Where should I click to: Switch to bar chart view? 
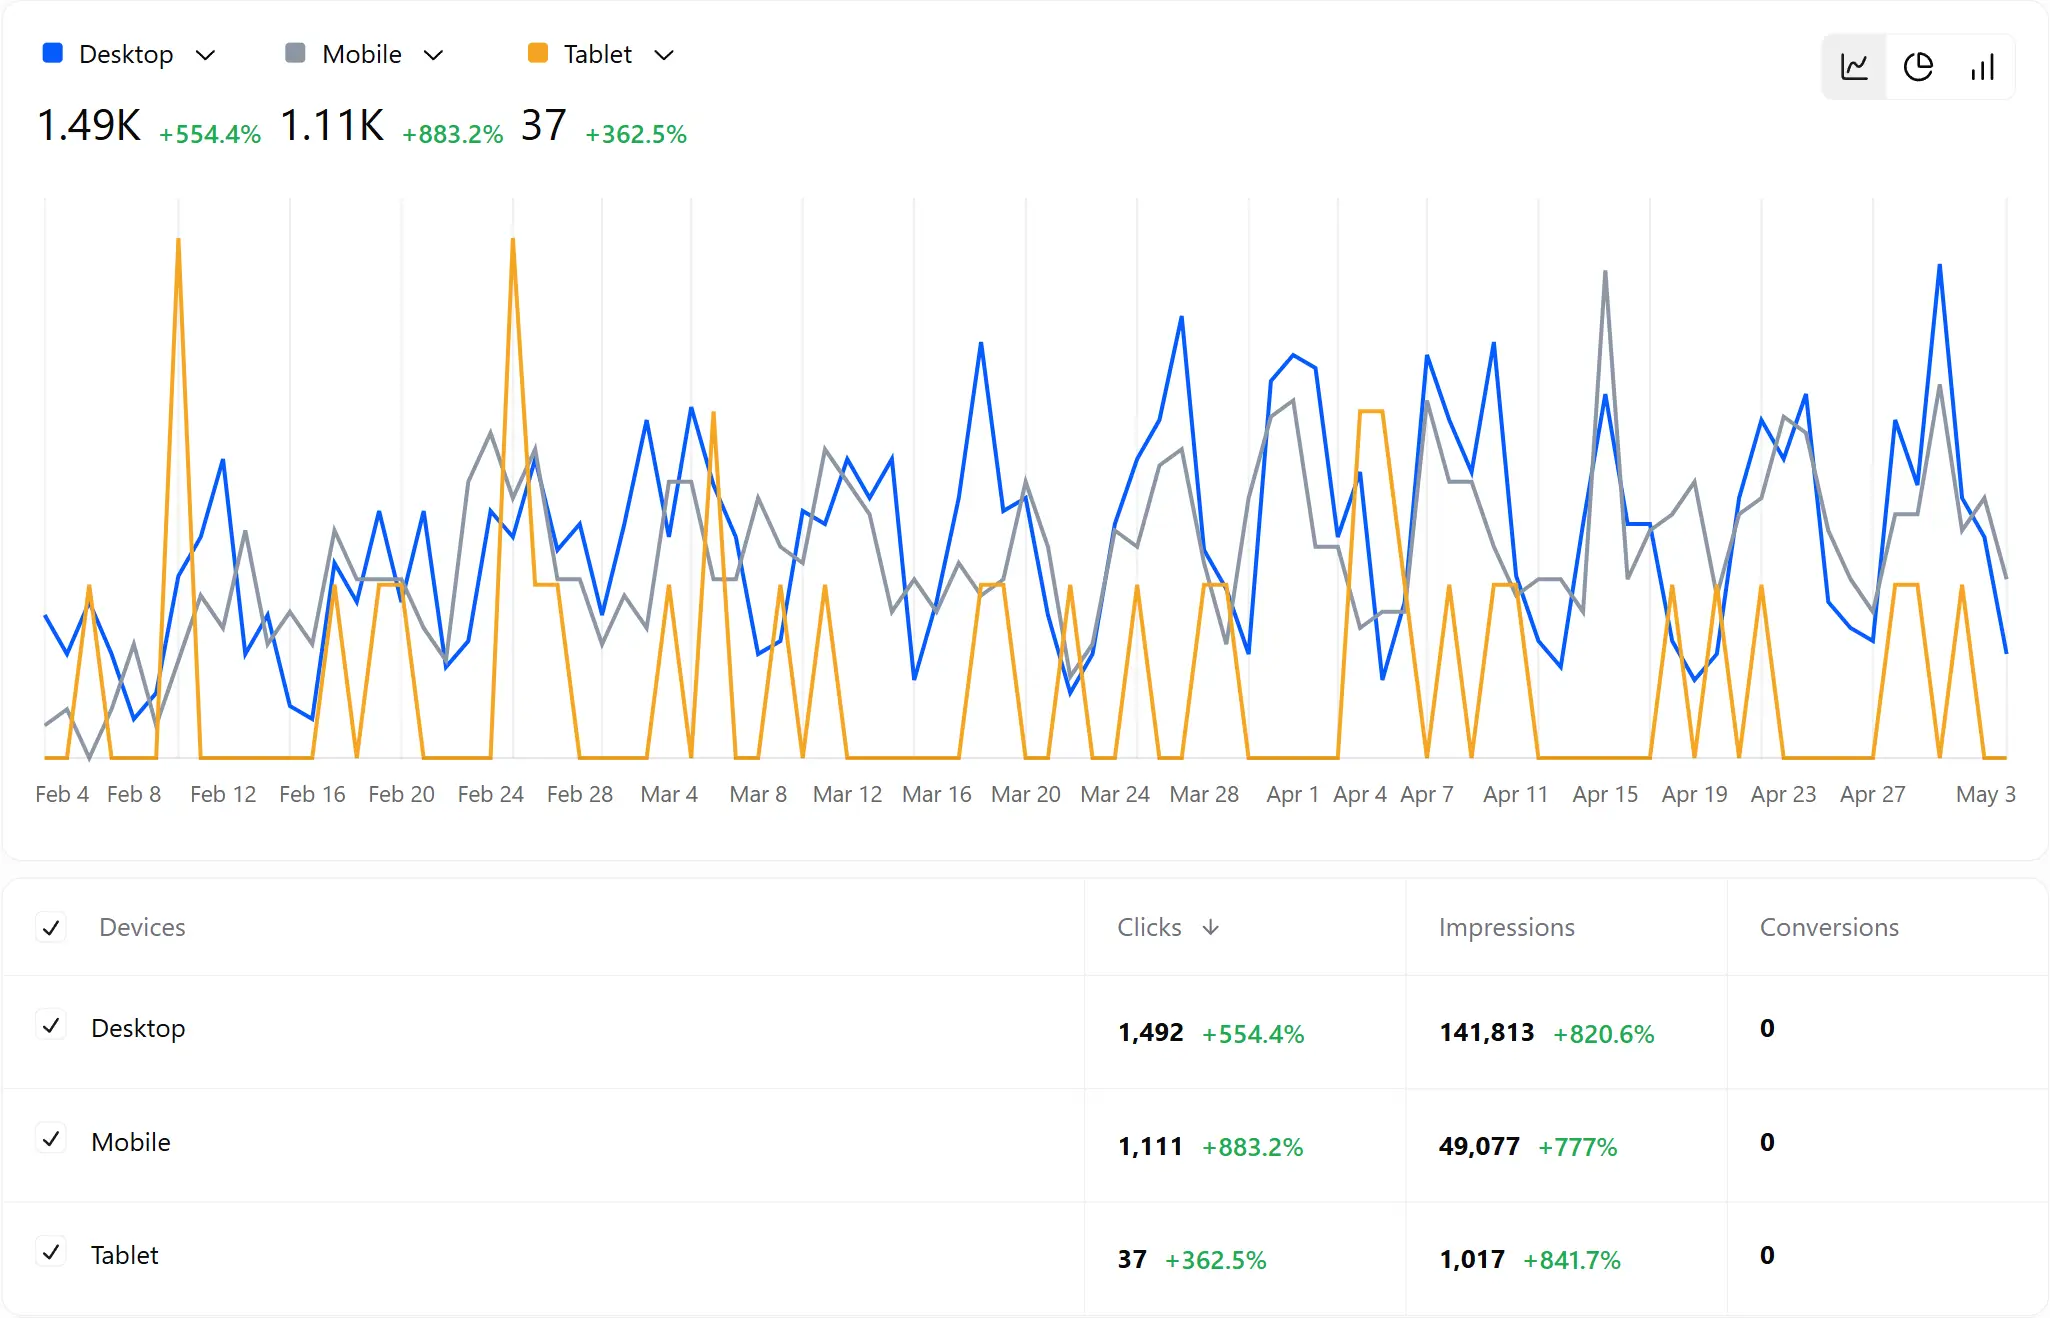click(x=1982, y=67)
